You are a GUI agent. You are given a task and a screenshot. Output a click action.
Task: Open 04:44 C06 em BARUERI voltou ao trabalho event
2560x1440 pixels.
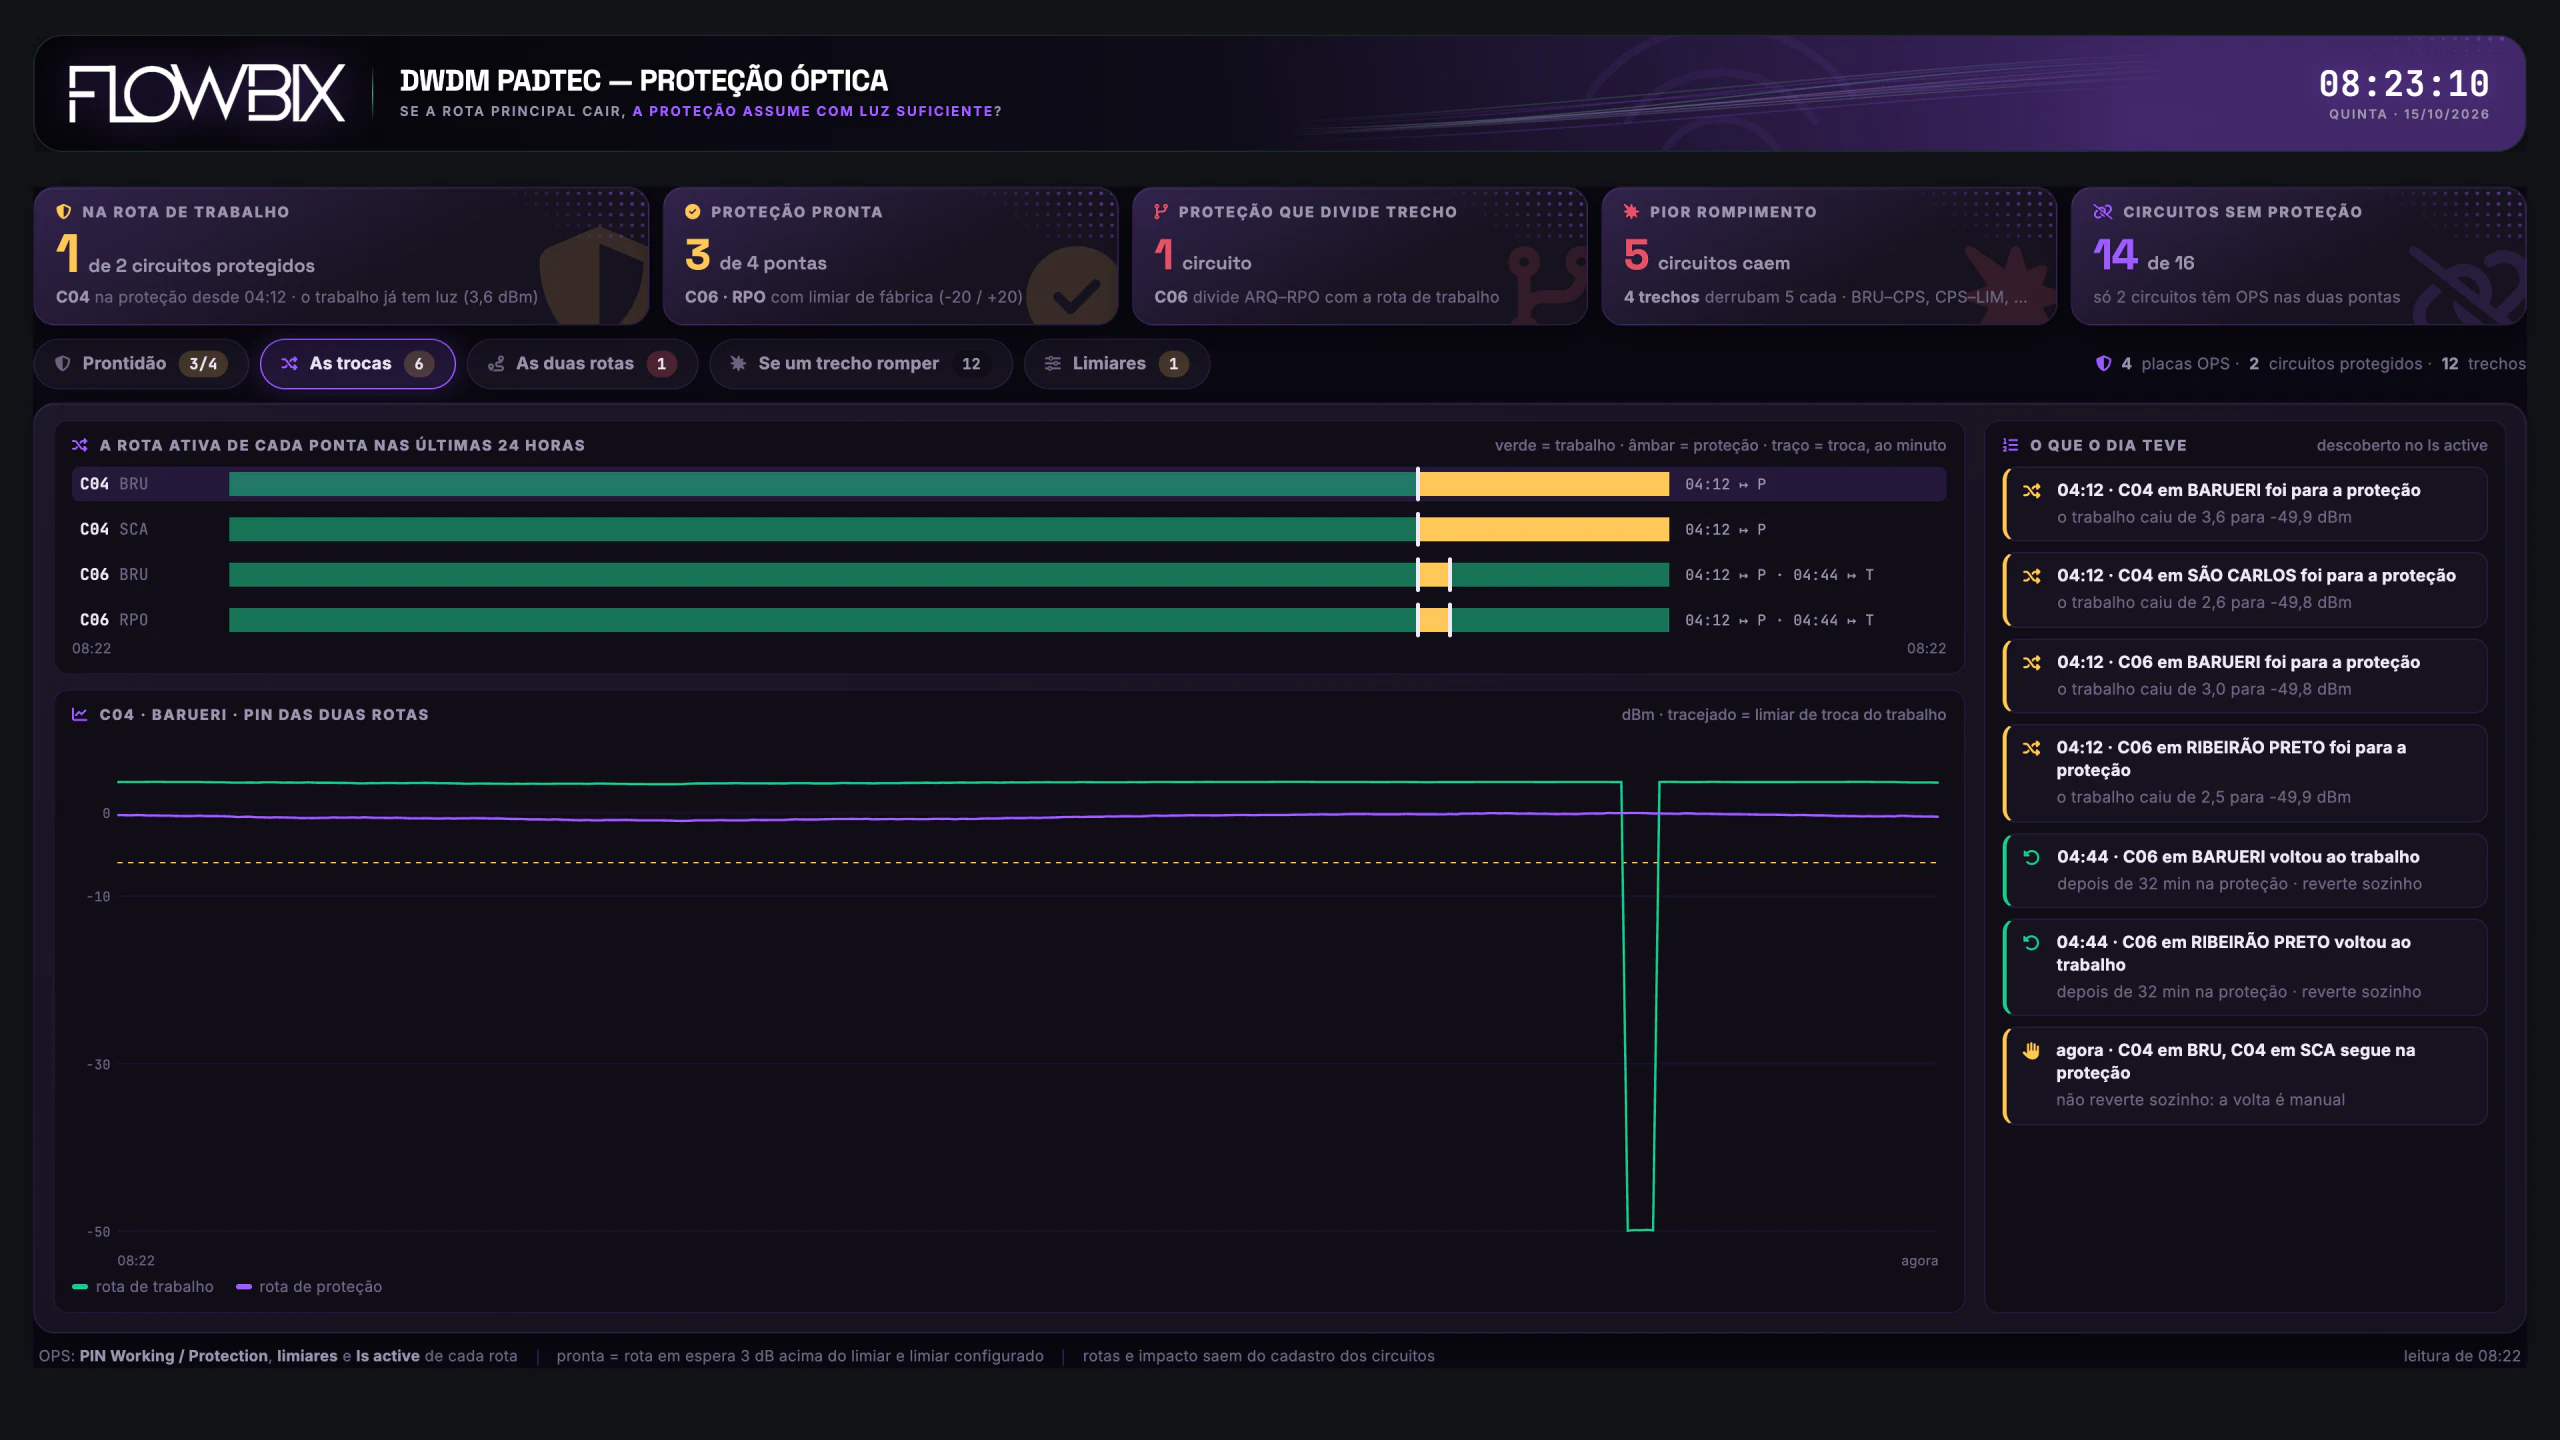pyautogui.click(x=2245, y=870)
